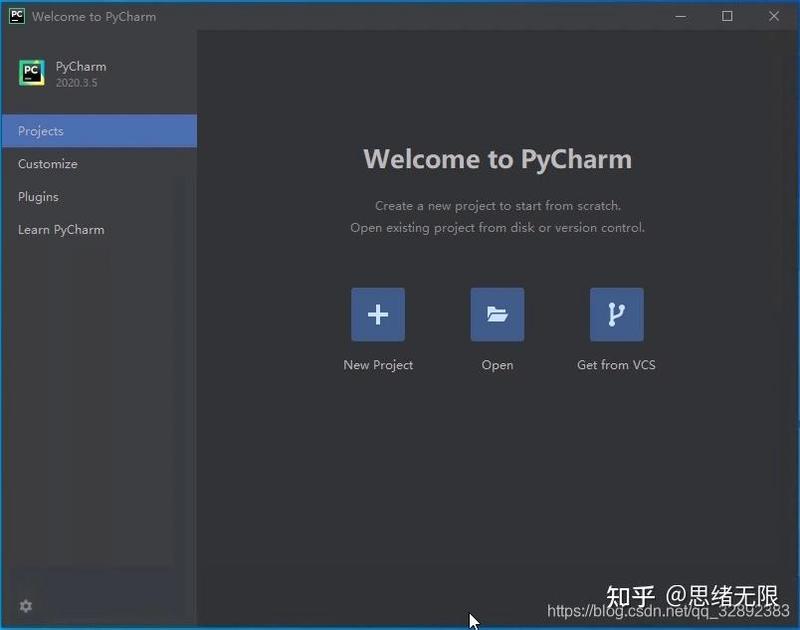Open the Plugins tab
800x630 pixels.
(x=99, y=197)
